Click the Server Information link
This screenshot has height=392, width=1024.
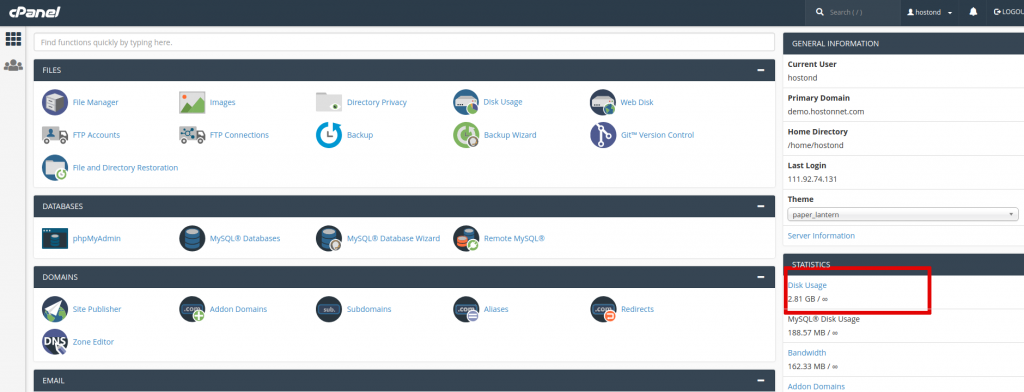pos(821,236)
